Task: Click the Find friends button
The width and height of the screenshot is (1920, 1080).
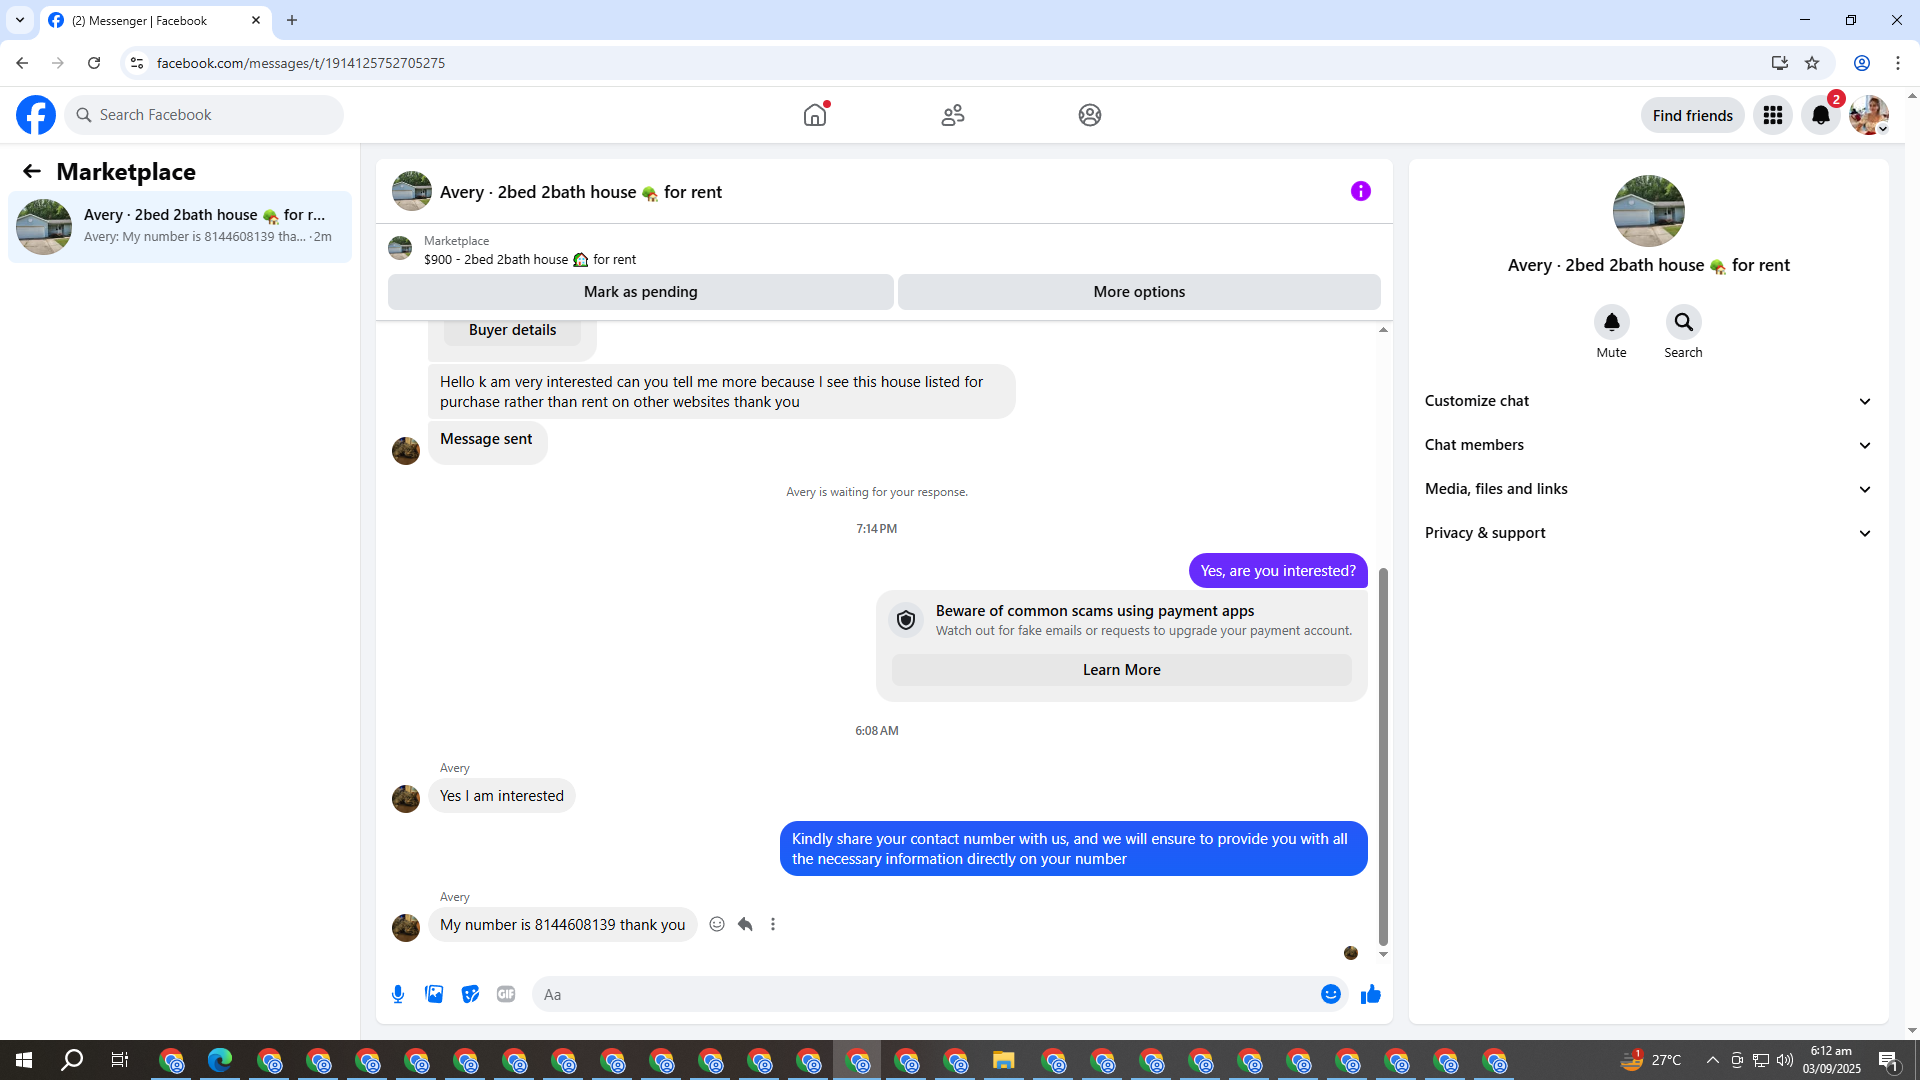Action: click(1693, 115)
